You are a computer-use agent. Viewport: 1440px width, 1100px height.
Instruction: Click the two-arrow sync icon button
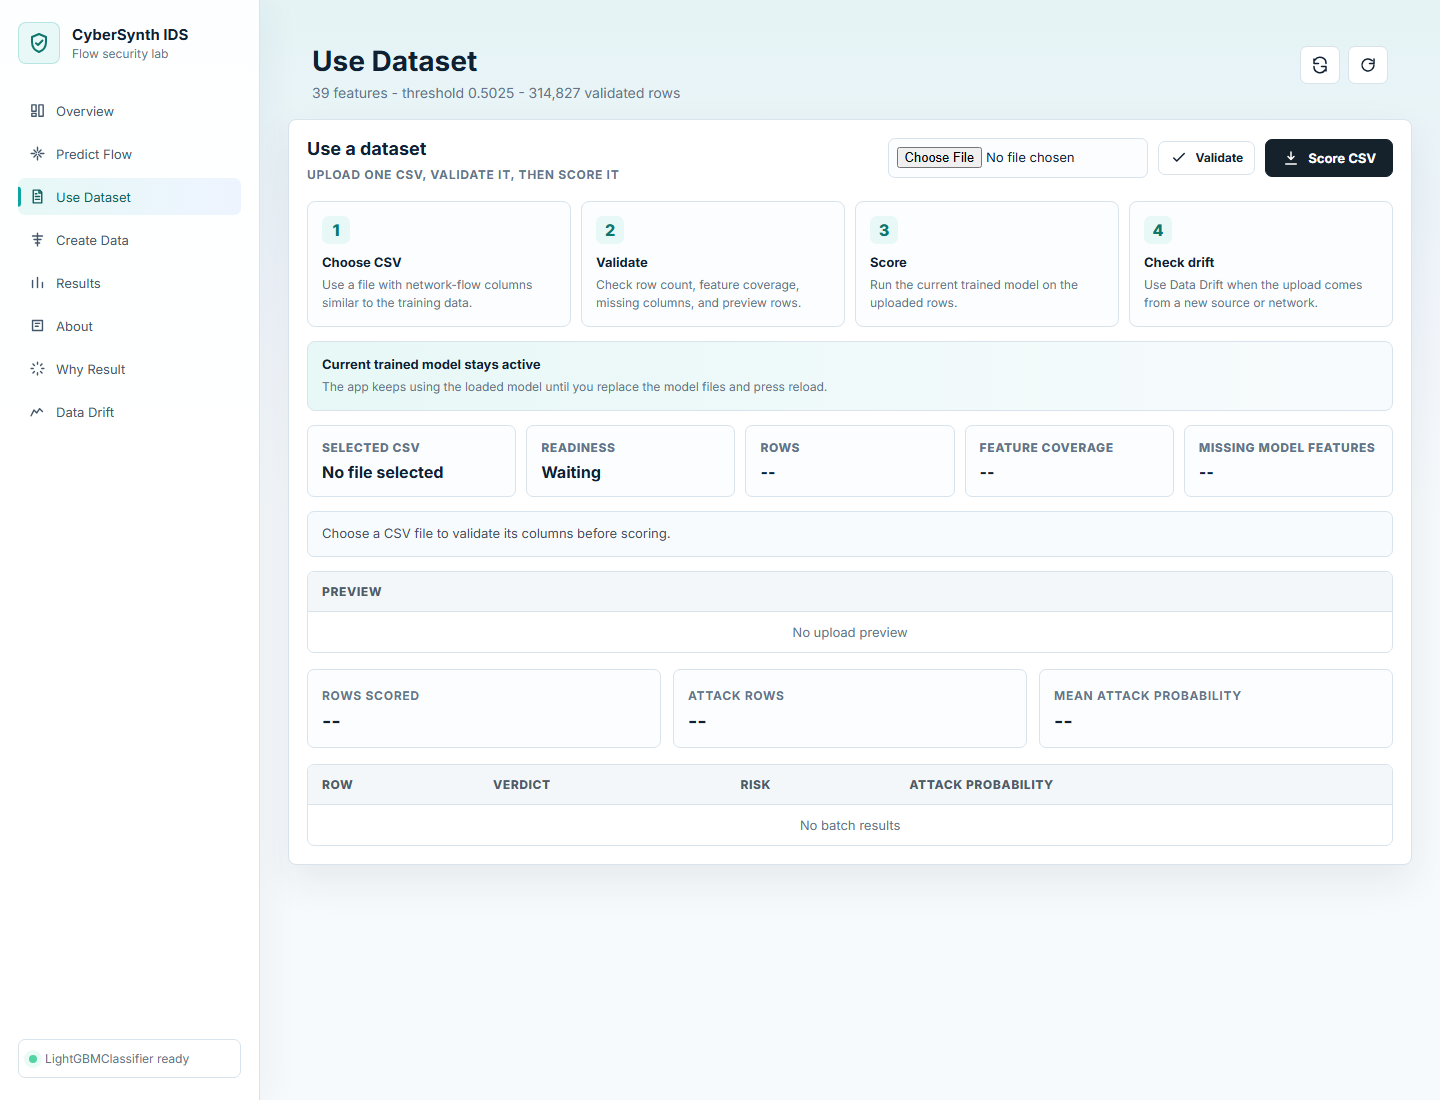1320,65
